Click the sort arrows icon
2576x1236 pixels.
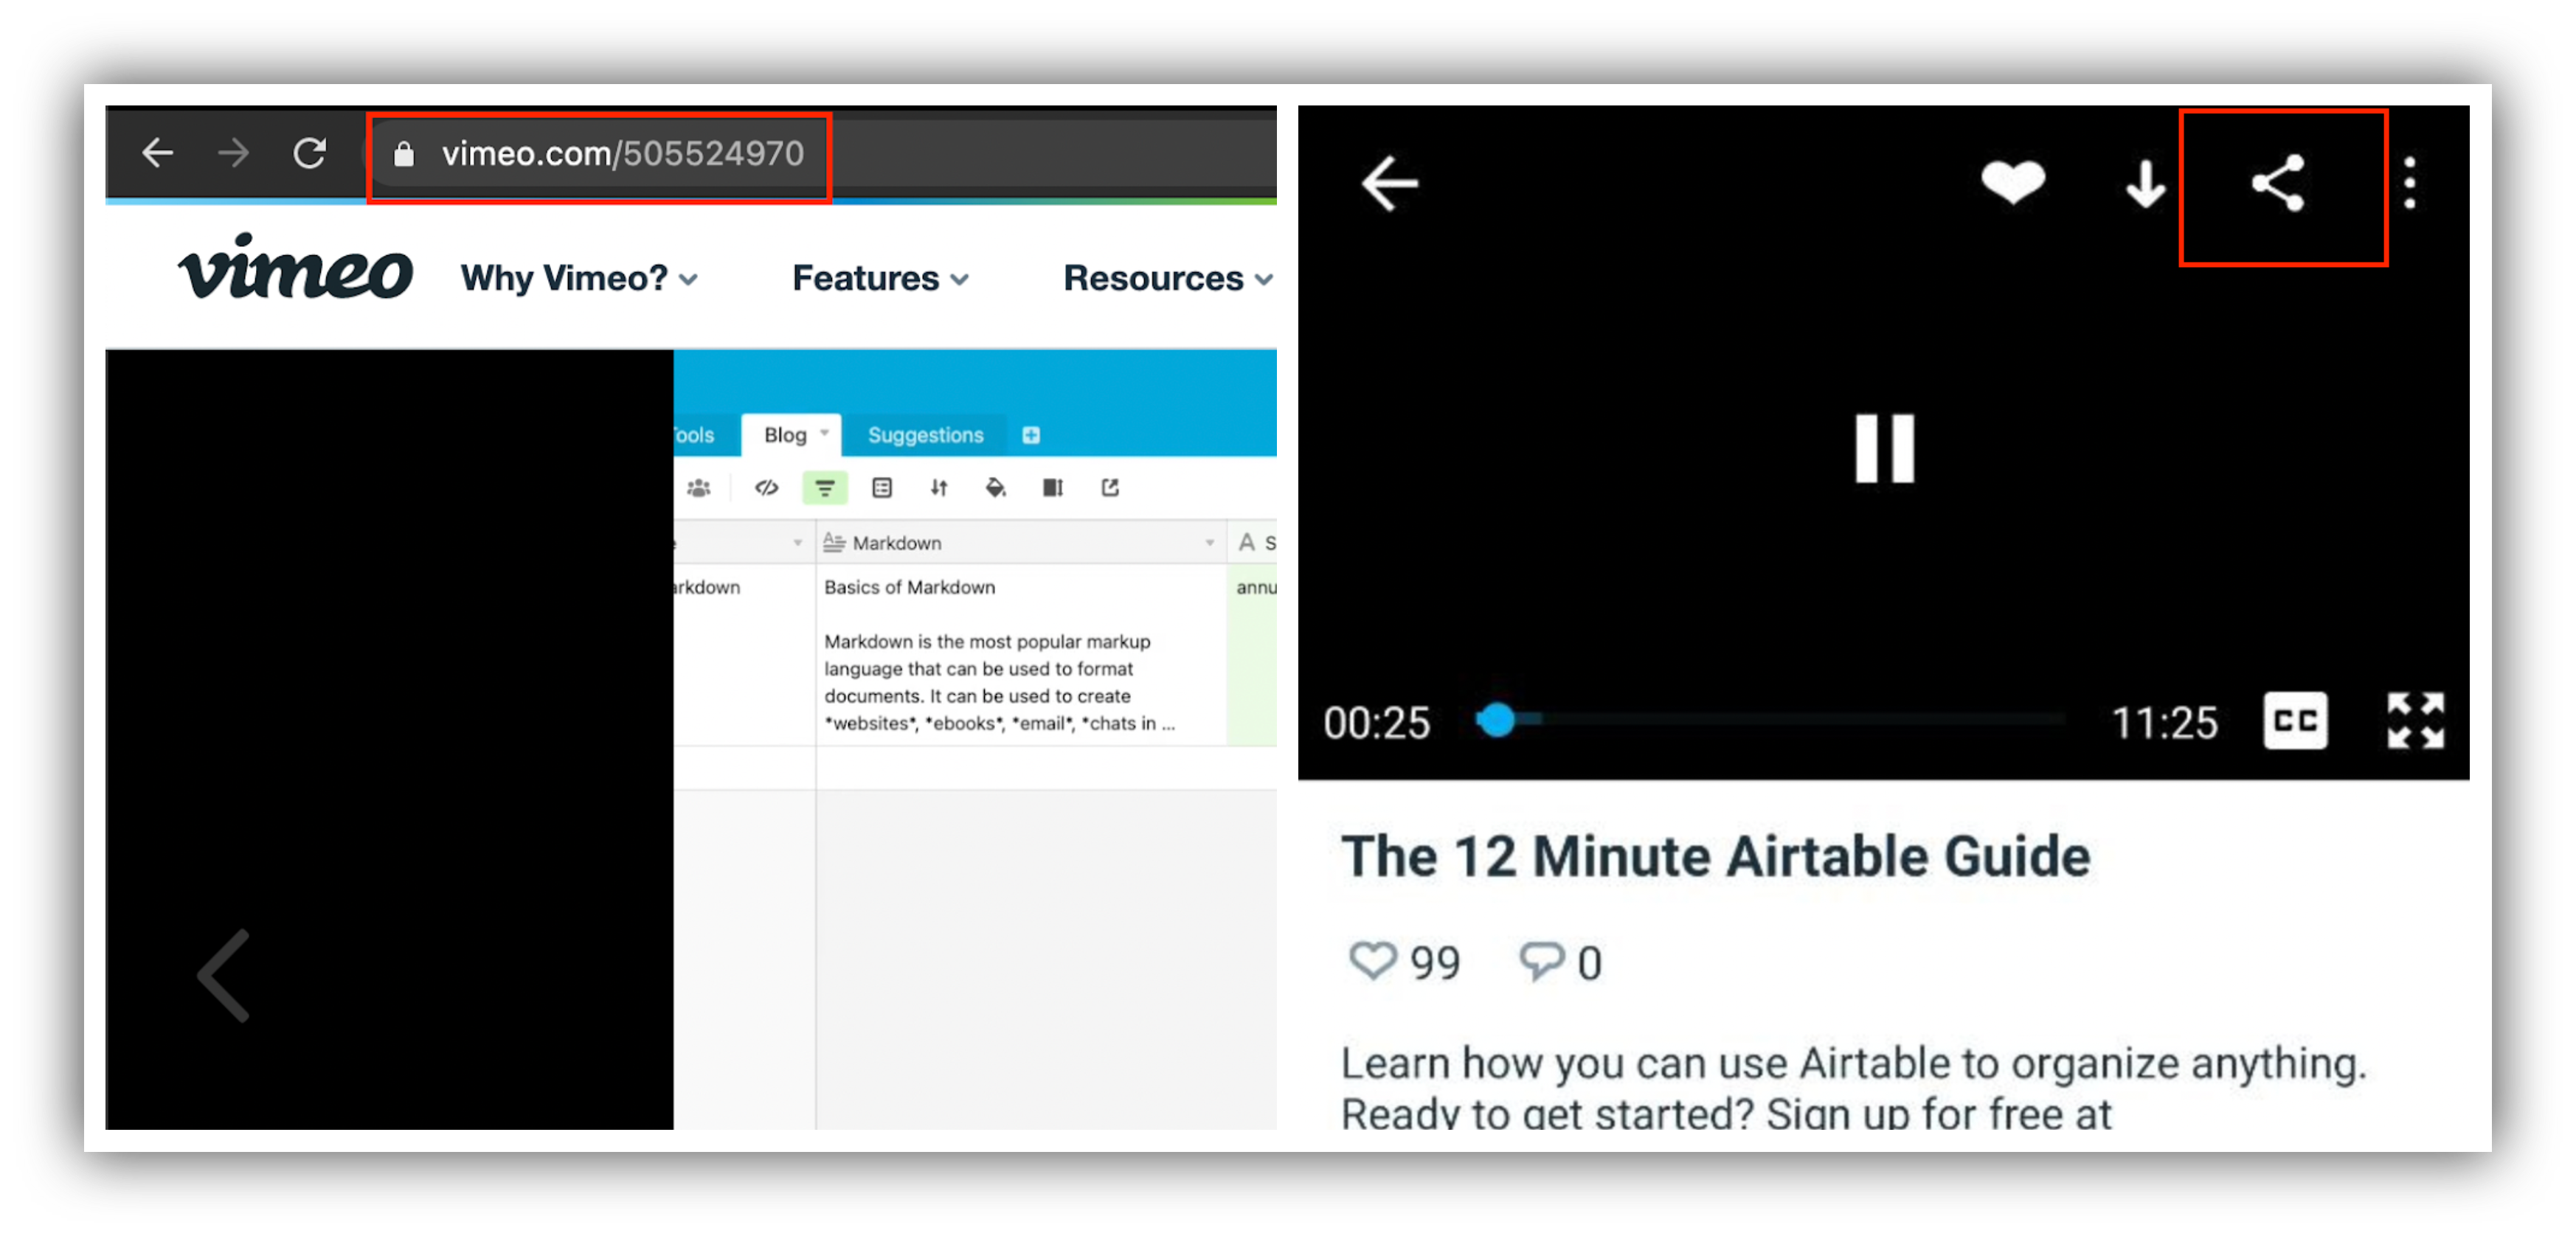938,488
